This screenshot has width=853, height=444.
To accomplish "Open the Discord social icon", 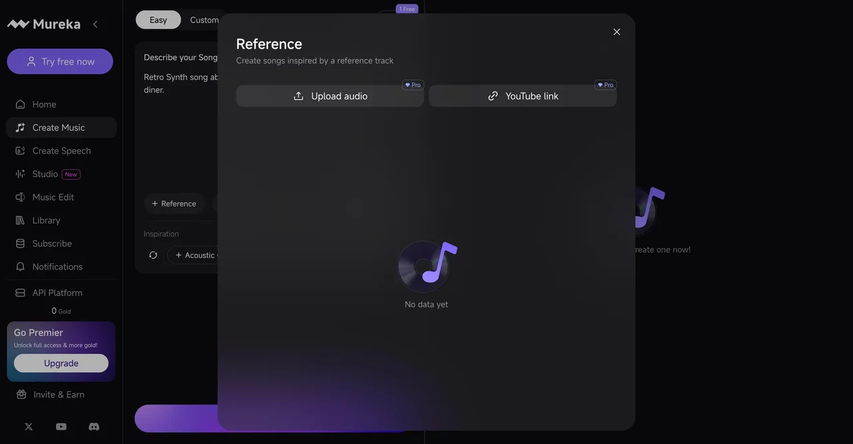I will point(94,427).
